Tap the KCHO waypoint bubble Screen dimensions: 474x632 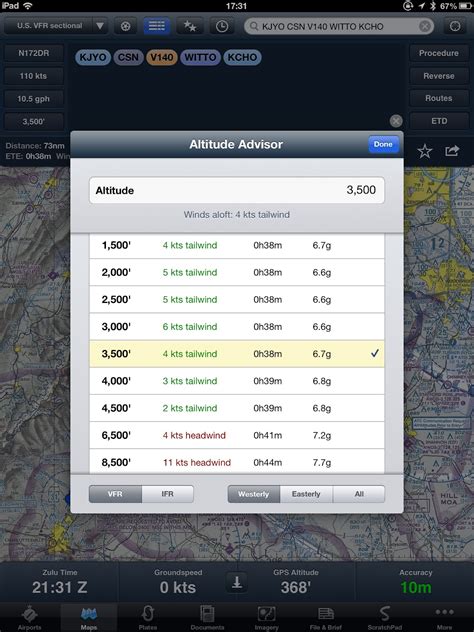(242, 57)
